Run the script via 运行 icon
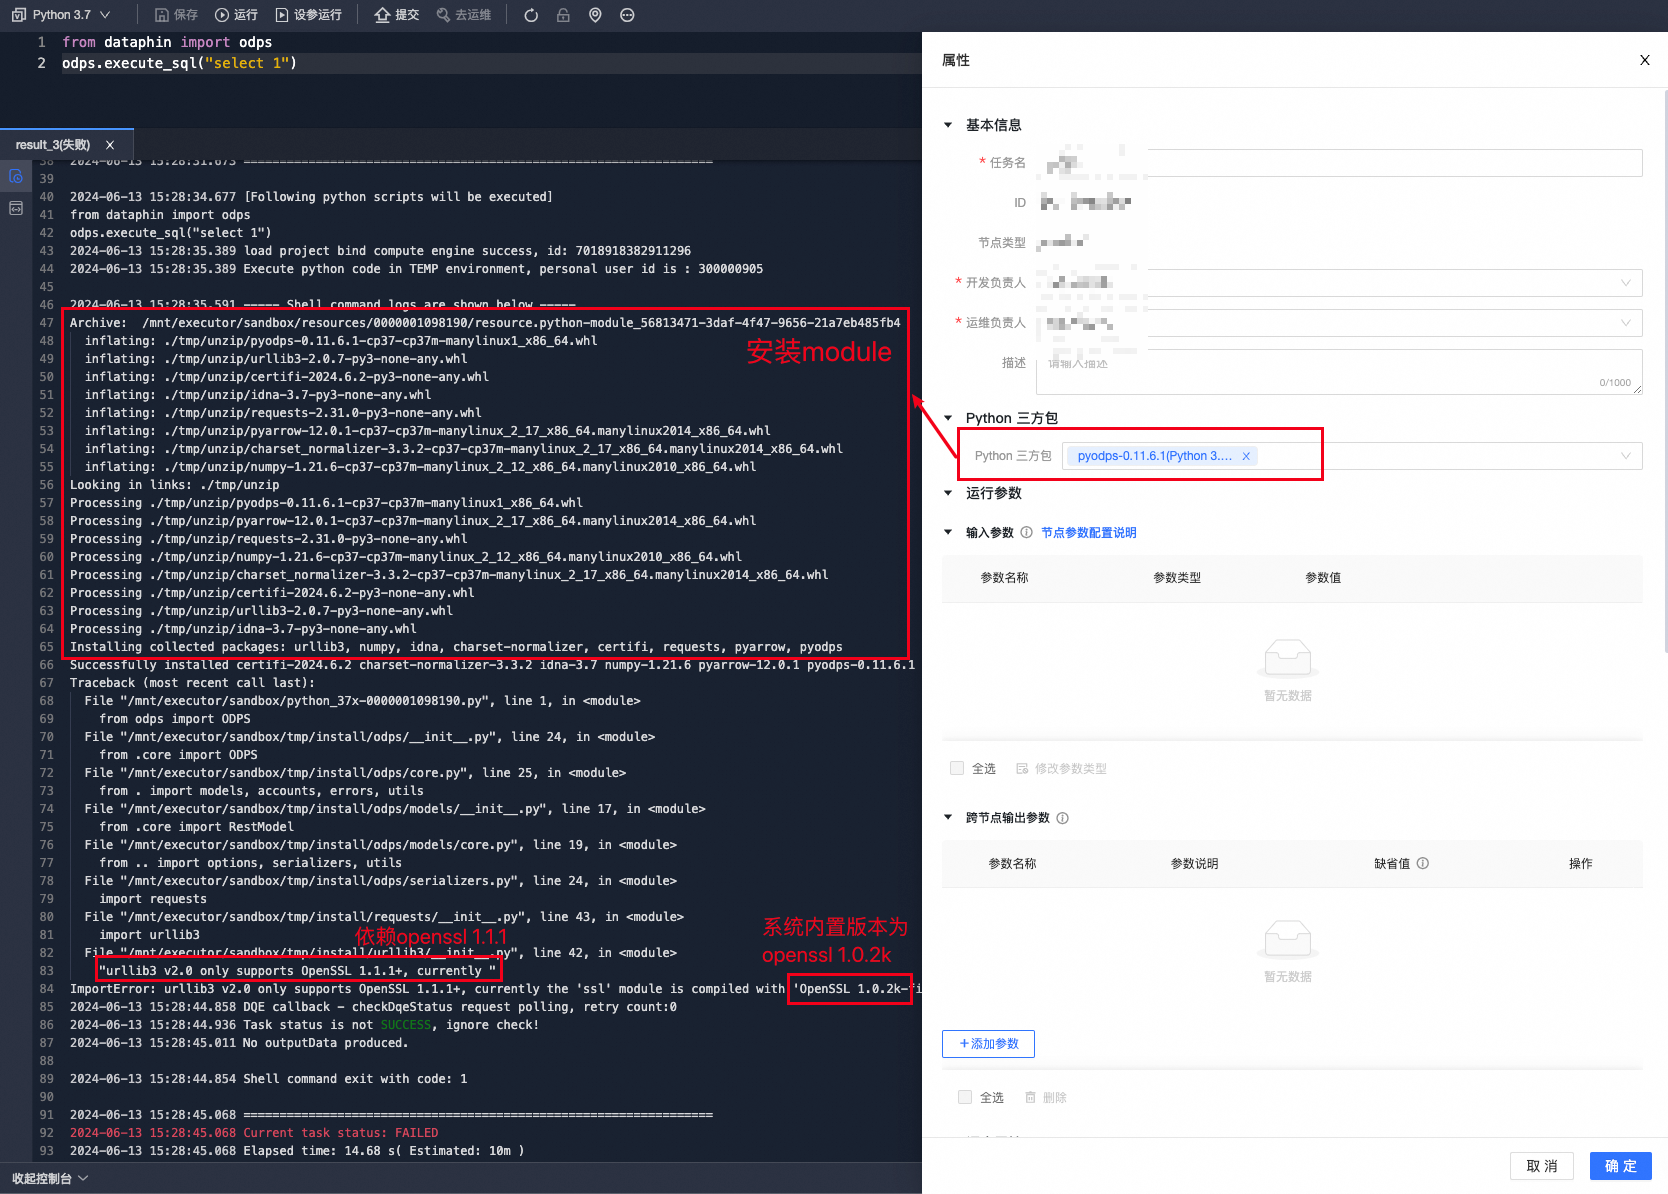The width and height of the screenshot is (1668, 1194). tap(222, 14)
